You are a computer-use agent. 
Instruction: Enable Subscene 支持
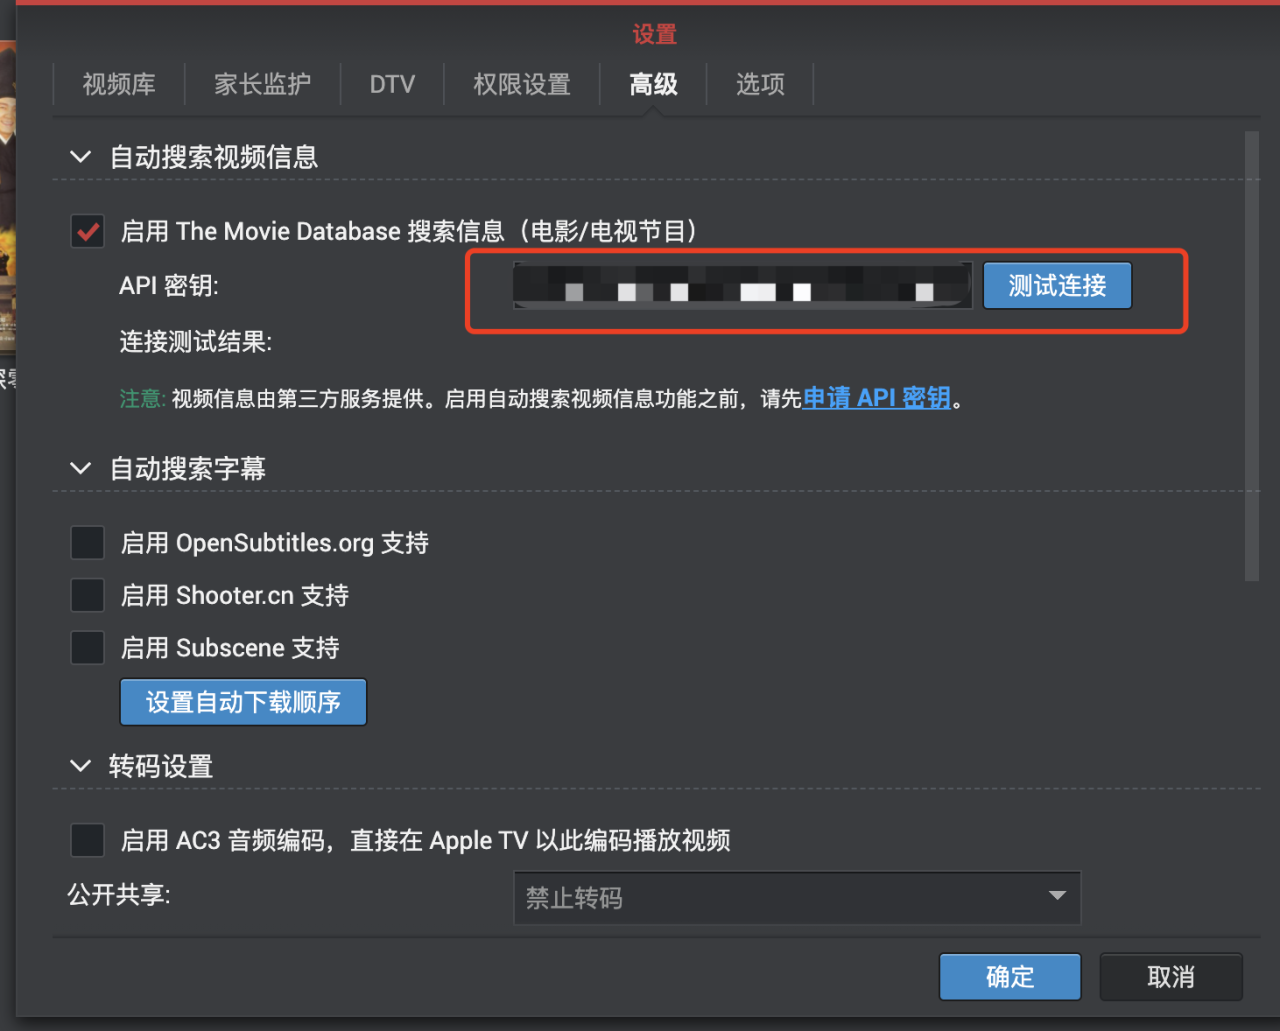(x=87, y=647)
